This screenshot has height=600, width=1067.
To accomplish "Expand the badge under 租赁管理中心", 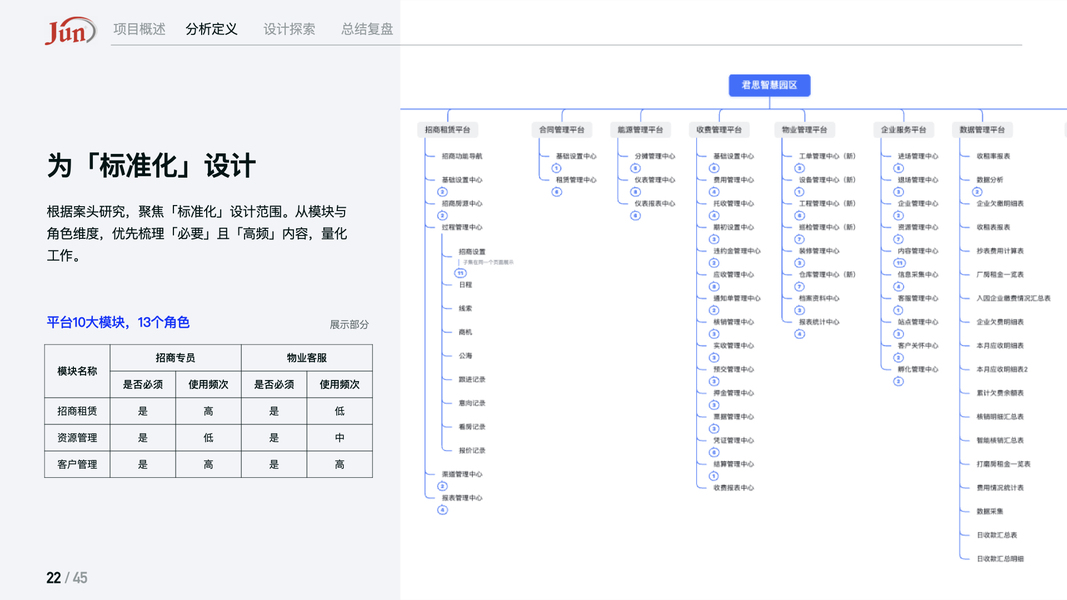I will (x=557, y=192).
